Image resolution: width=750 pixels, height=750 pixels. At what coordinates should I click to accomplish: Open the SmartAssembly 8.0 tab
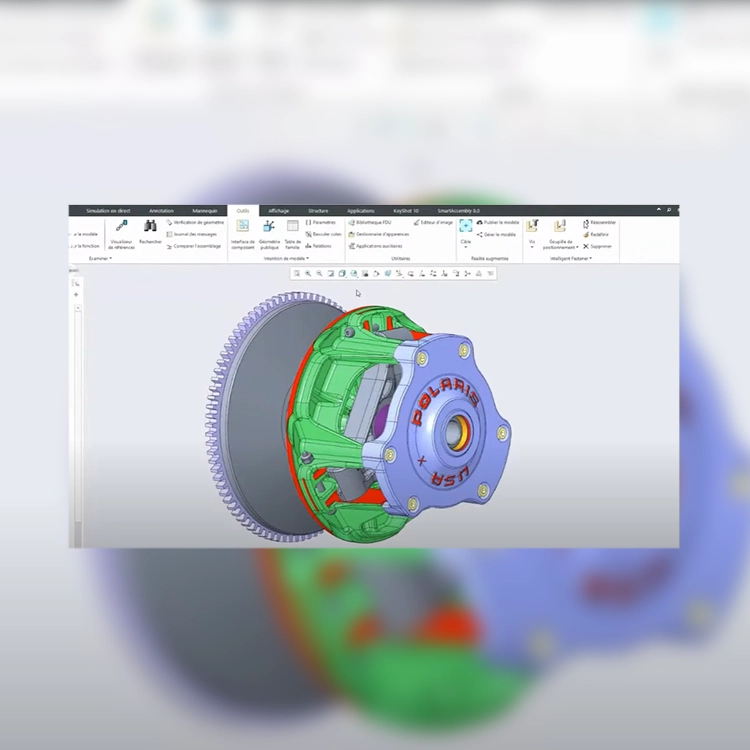coord(458,210)
